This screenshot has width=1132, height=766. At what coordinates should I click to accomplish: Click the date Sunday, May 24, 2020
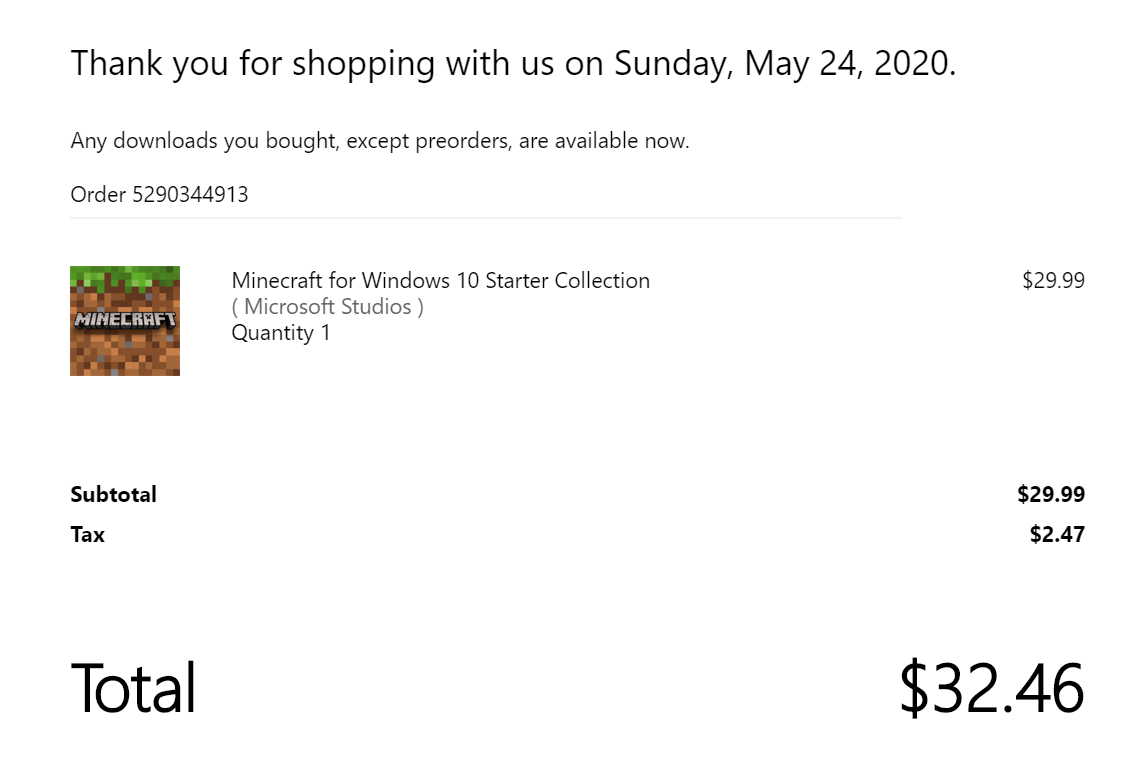pos(783,64)
